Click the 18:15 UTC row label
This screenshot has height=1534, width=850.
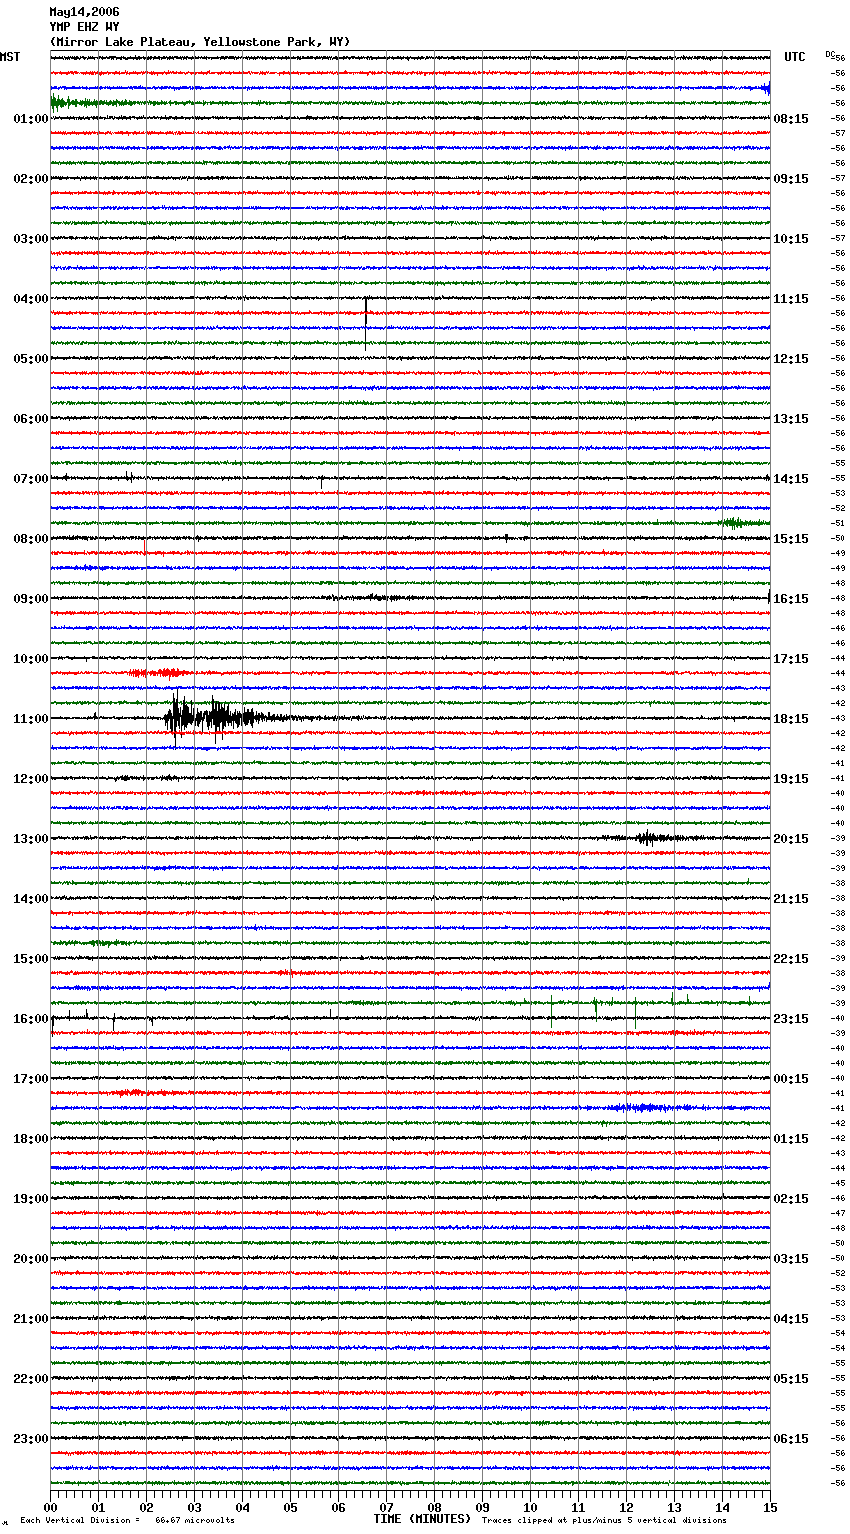pos(791,719)
